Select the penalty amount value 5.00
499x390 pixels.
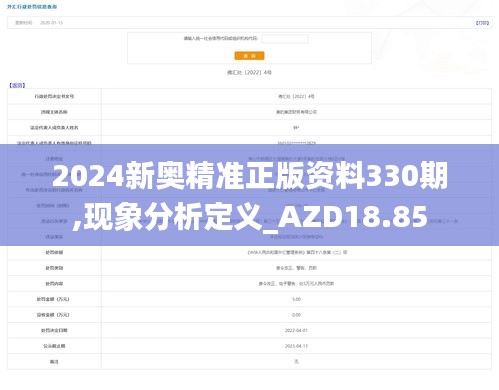(296, 299)
